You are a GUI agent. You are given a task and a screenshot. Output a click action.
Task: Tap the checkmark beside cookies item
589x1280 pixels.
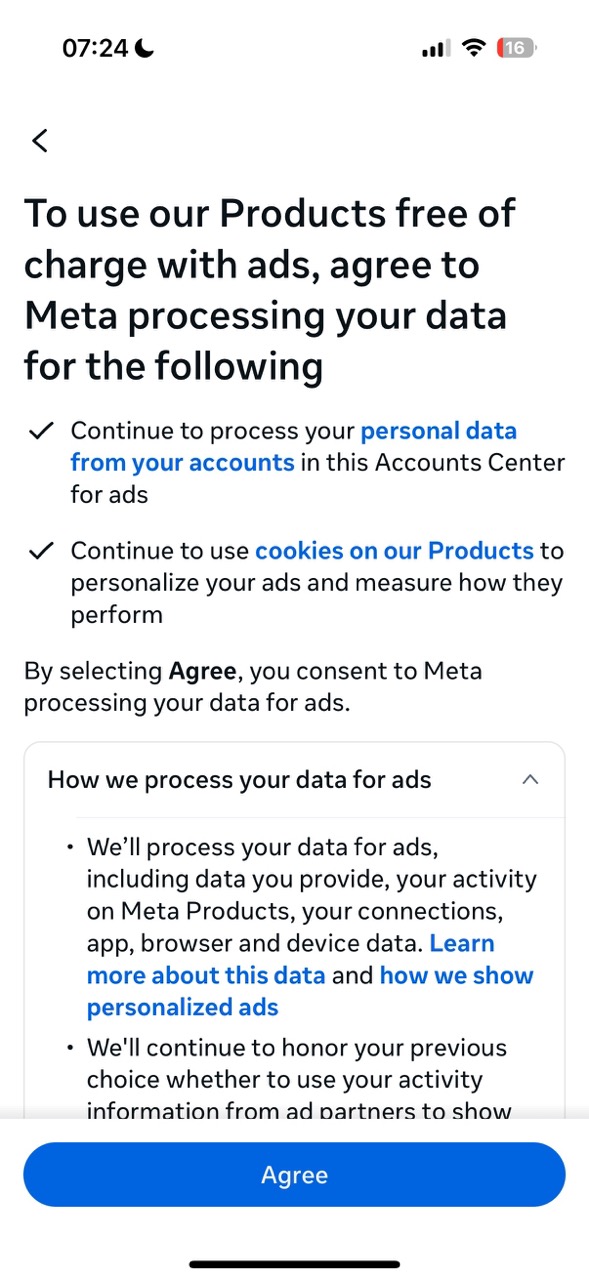[40, 551]
